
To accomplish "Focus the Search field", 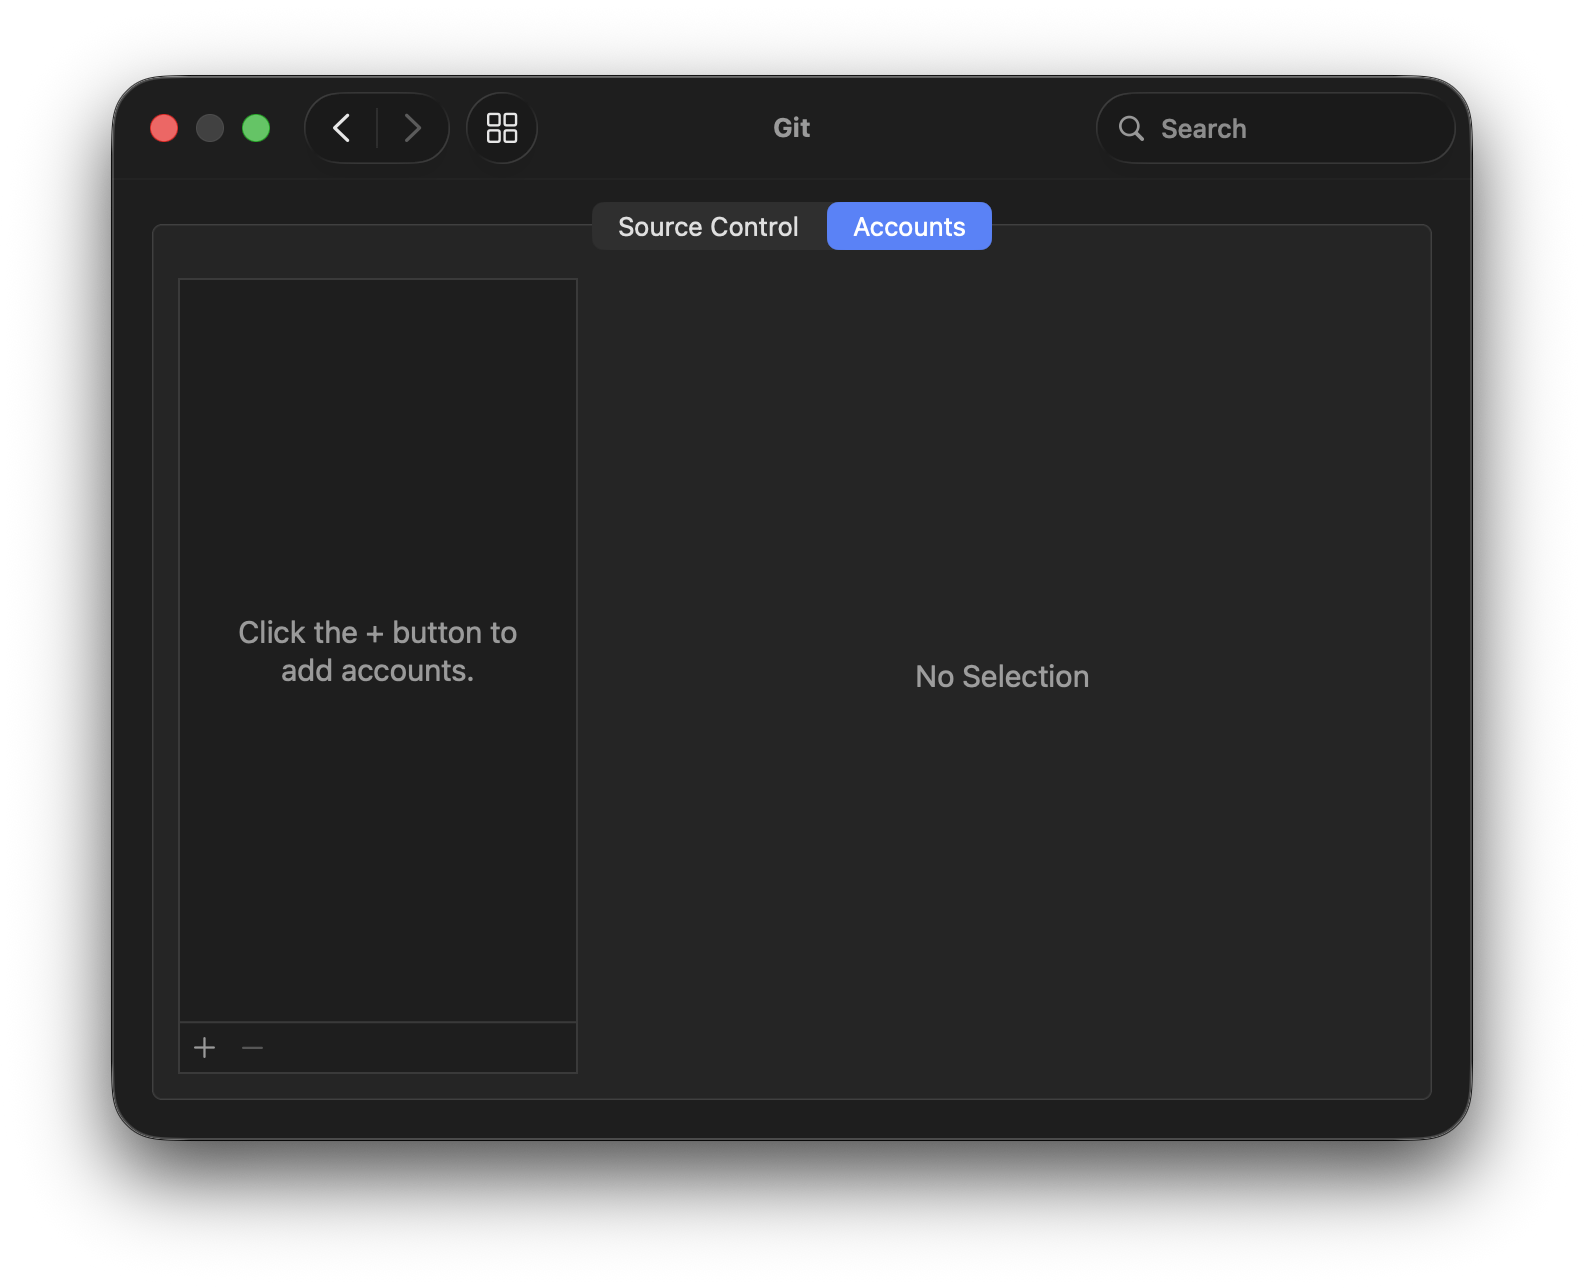I will pos(1275,128).
